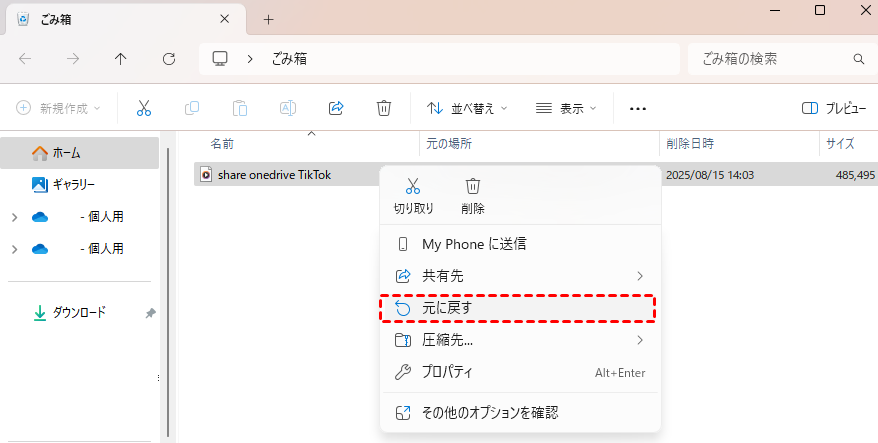Choose 削除 in the context menu
The width and height of the screenshot is (878, 443).
[473, 197]
